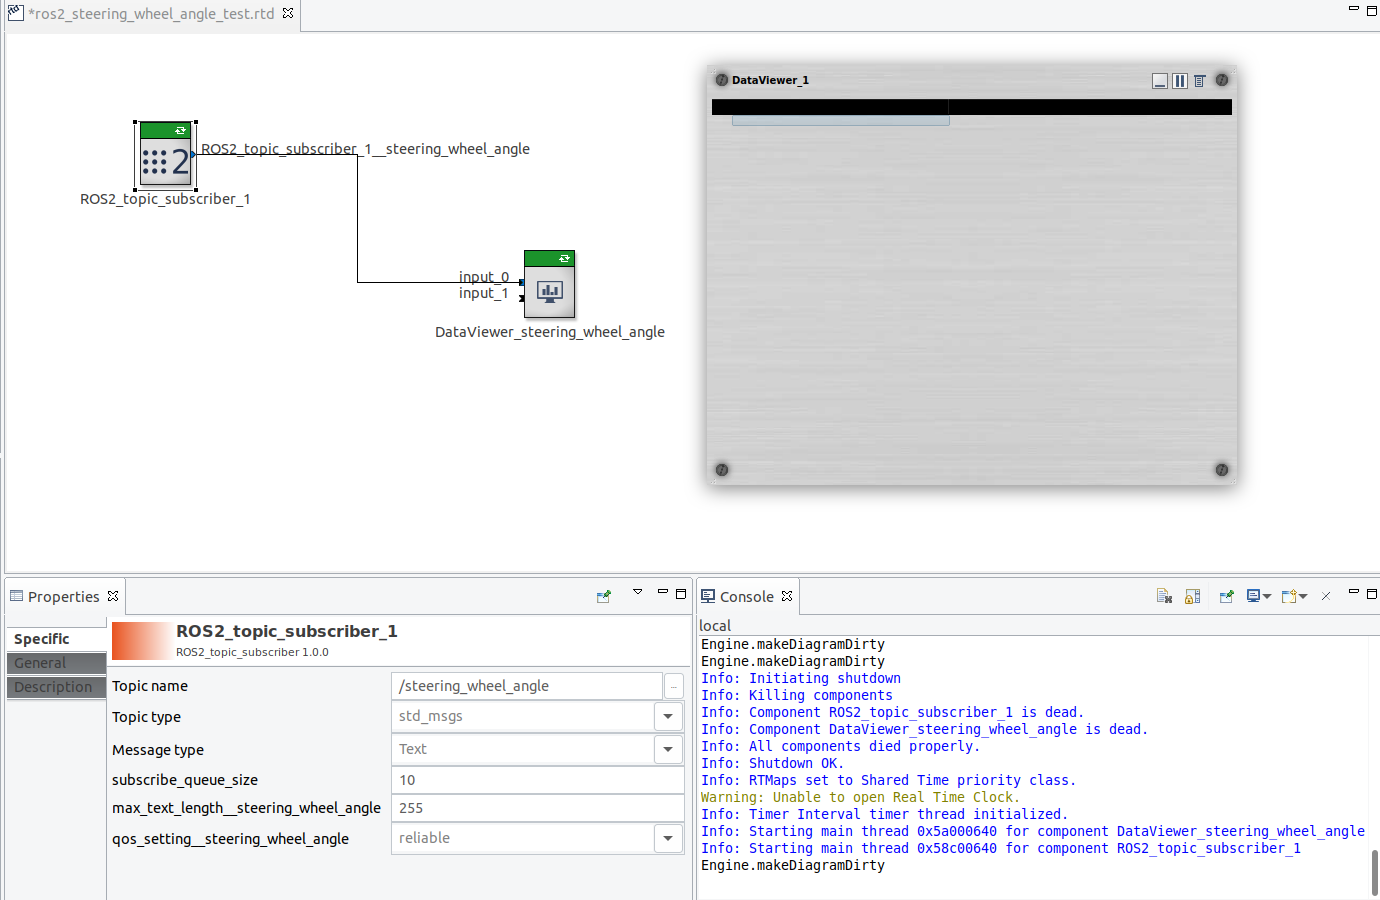Open the Properties view menu chevron

[x=637, y=593]
